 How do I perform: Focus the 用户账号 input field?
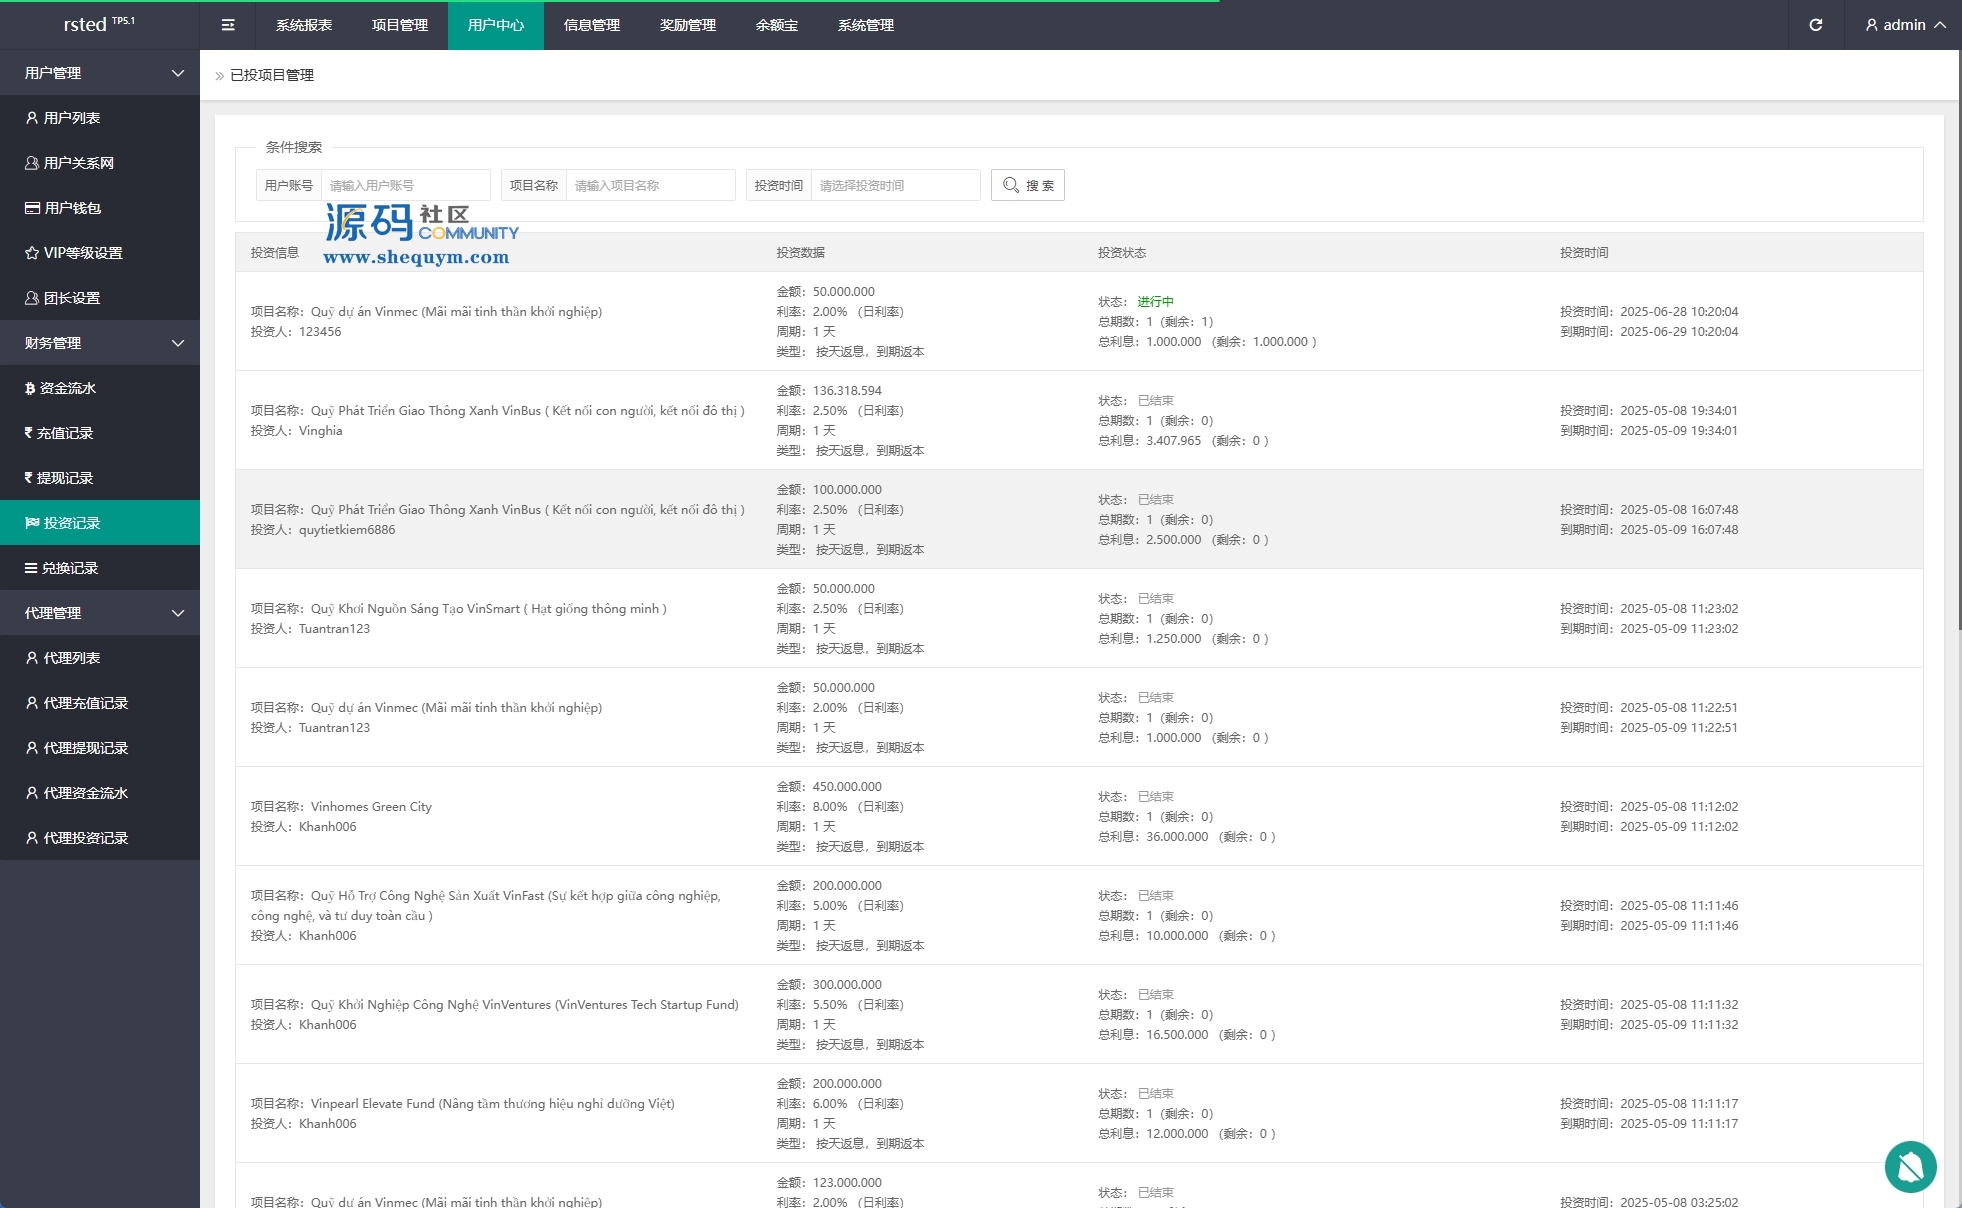(x=405, y=185)
